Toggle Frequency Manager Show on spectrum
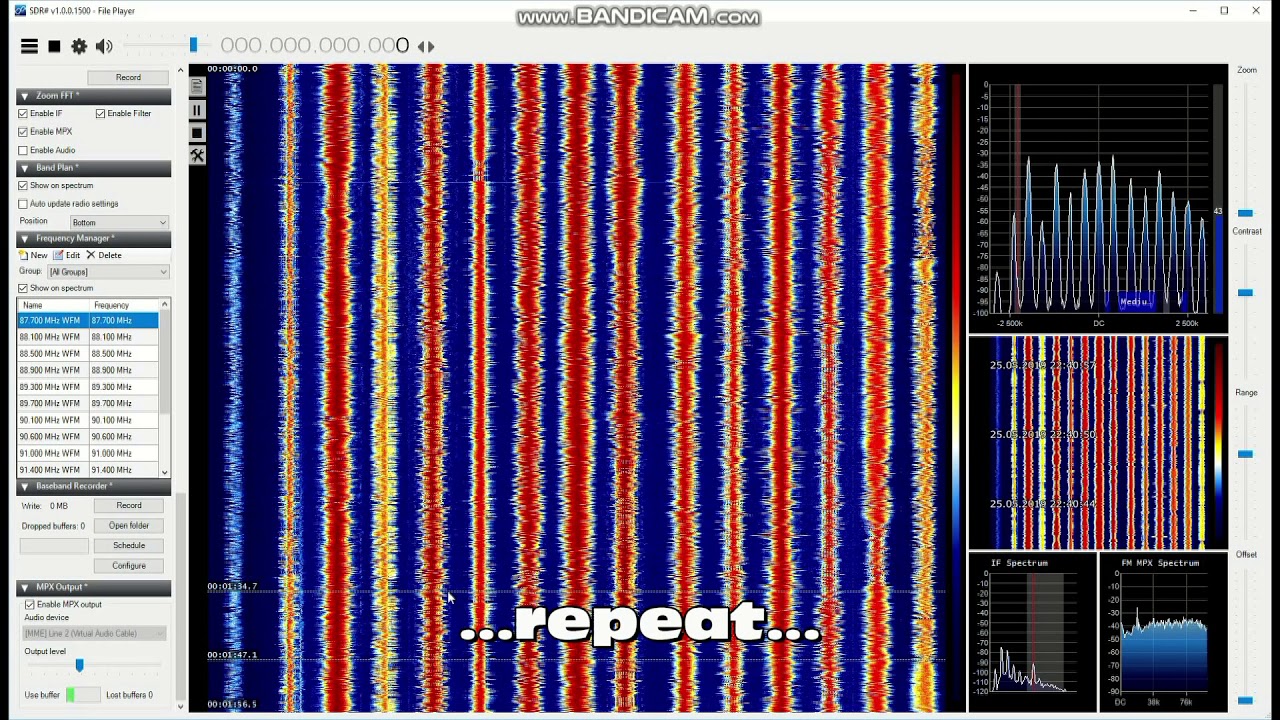 tap(23, 288)
